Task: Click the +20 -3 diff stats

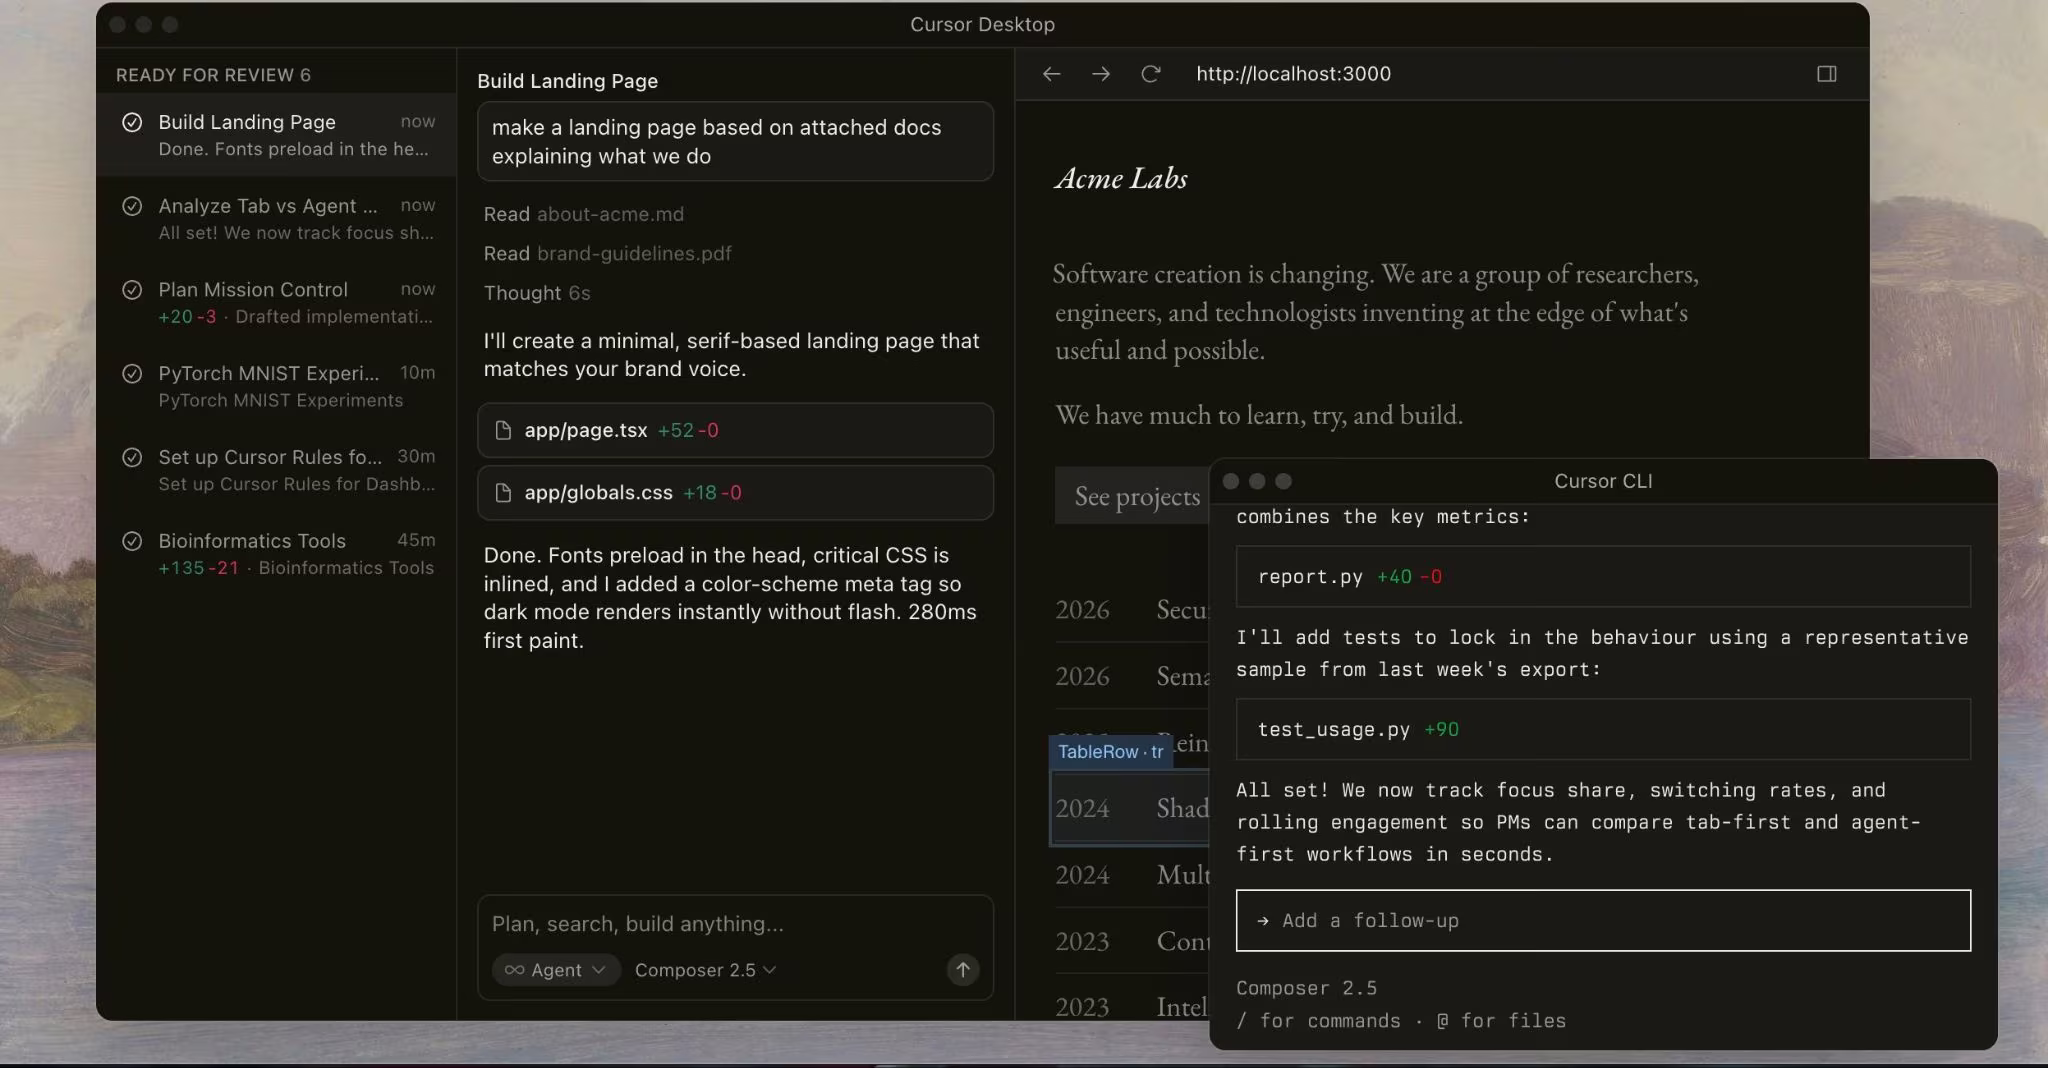Action: (187, 317)
